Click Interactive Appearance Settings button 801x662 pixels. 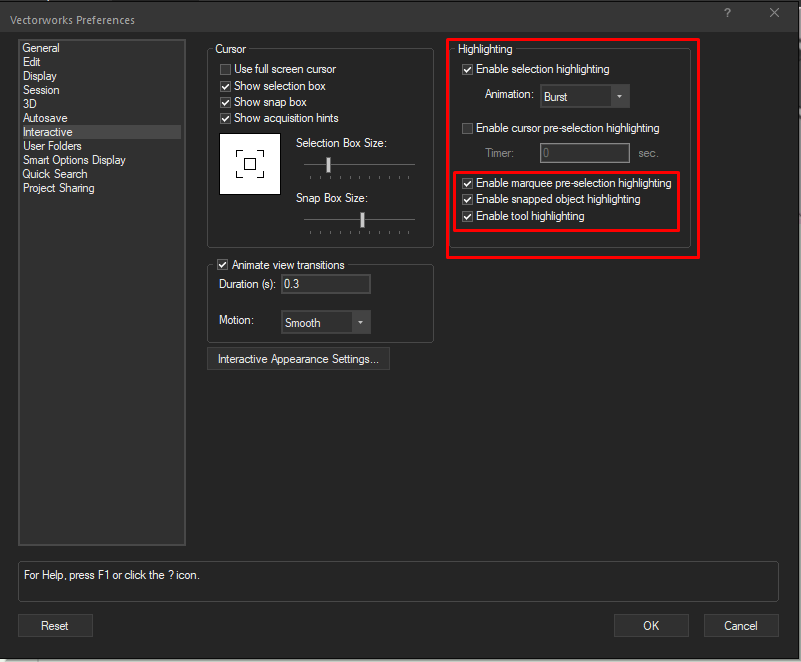(298, 359)
